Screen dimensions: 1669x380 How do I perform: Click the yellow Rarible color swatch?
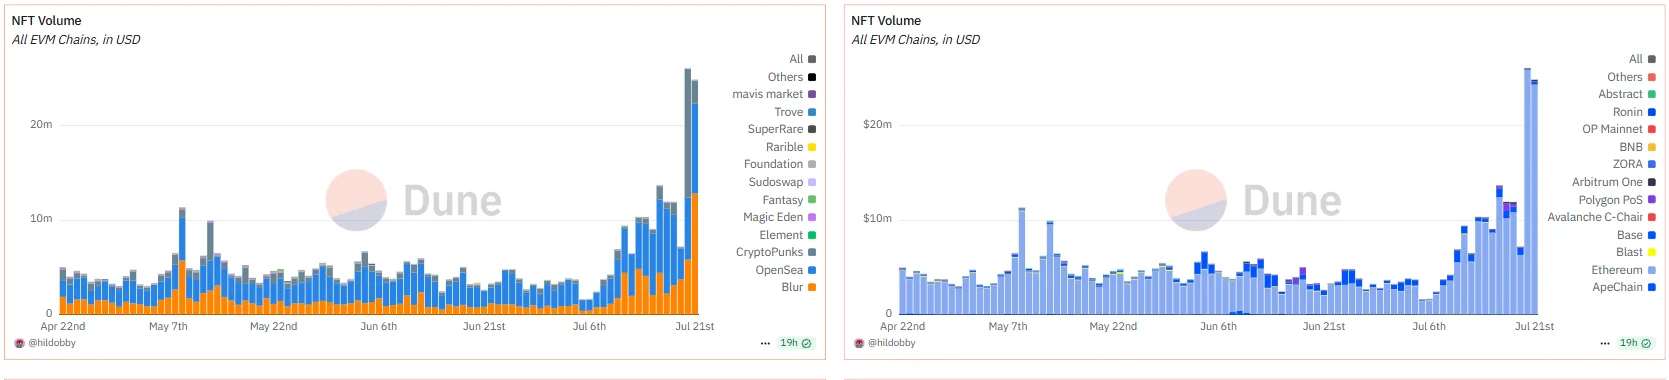[812, 147]
